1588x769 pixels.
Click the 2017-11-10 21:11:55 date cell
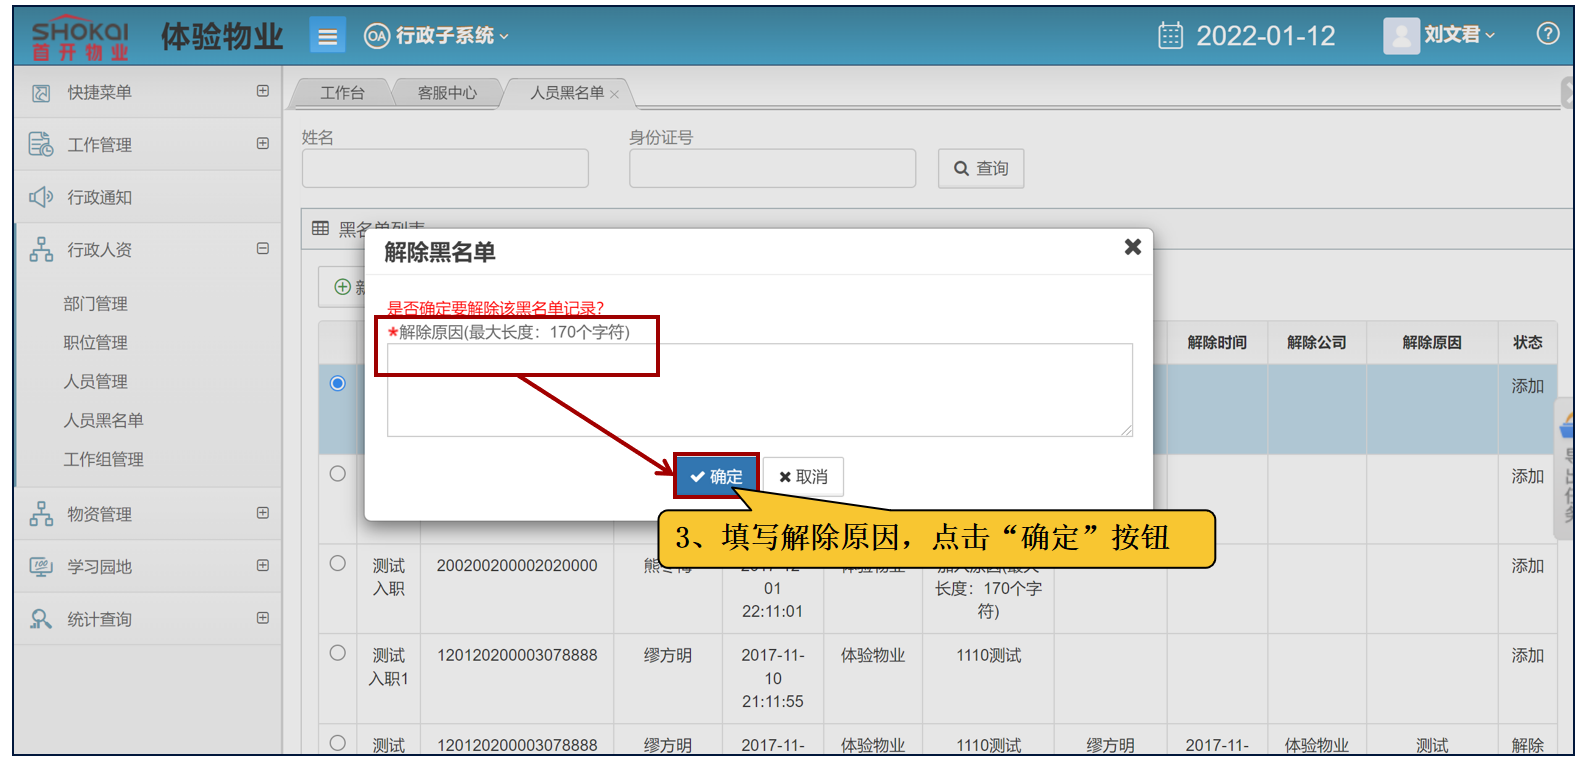click(x=772, y=678)
